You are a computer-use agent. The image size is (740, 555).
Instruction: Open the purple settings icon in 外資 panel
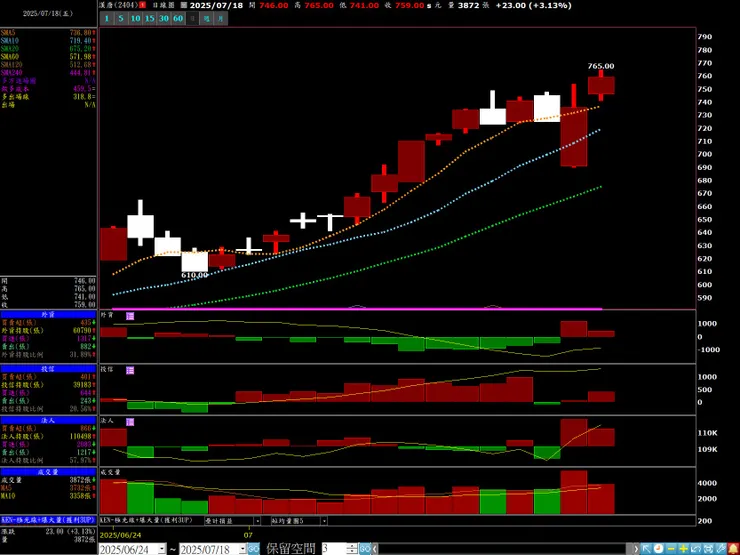[130, 316]
